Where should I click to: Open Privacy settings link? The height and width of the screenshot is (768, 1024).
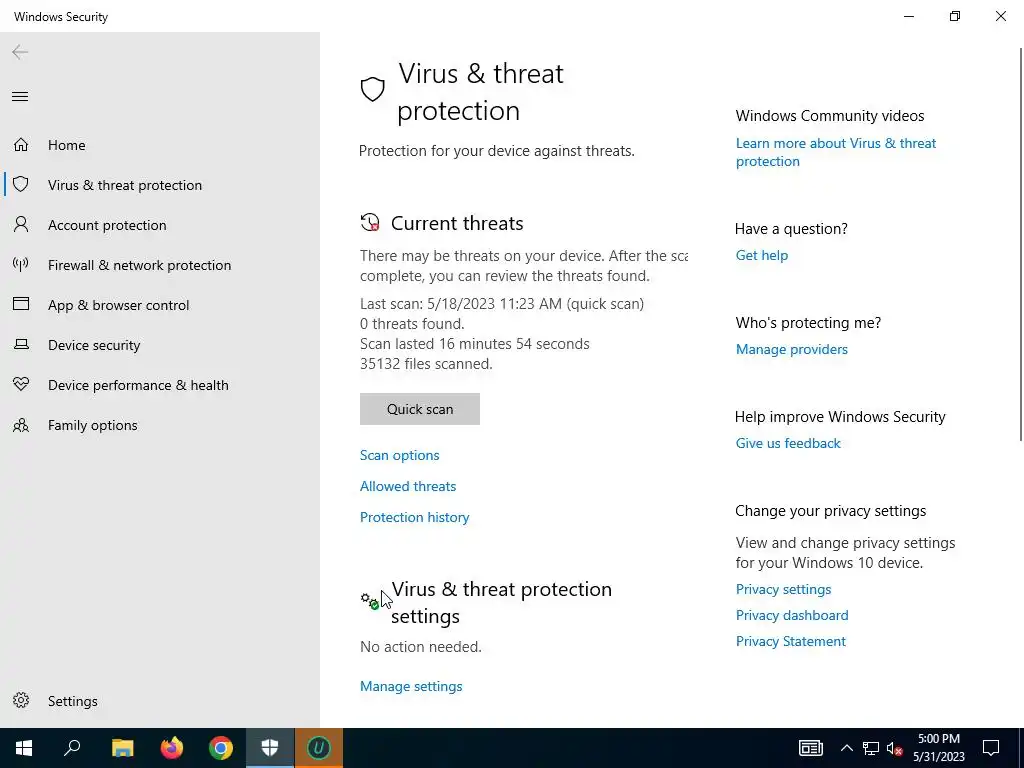pos(783,589)
